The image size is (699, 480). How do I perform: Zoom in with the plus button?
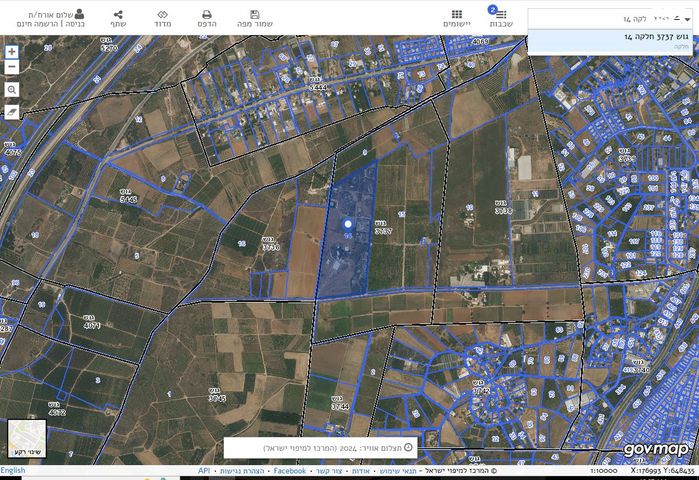click(x=12, y=52)
